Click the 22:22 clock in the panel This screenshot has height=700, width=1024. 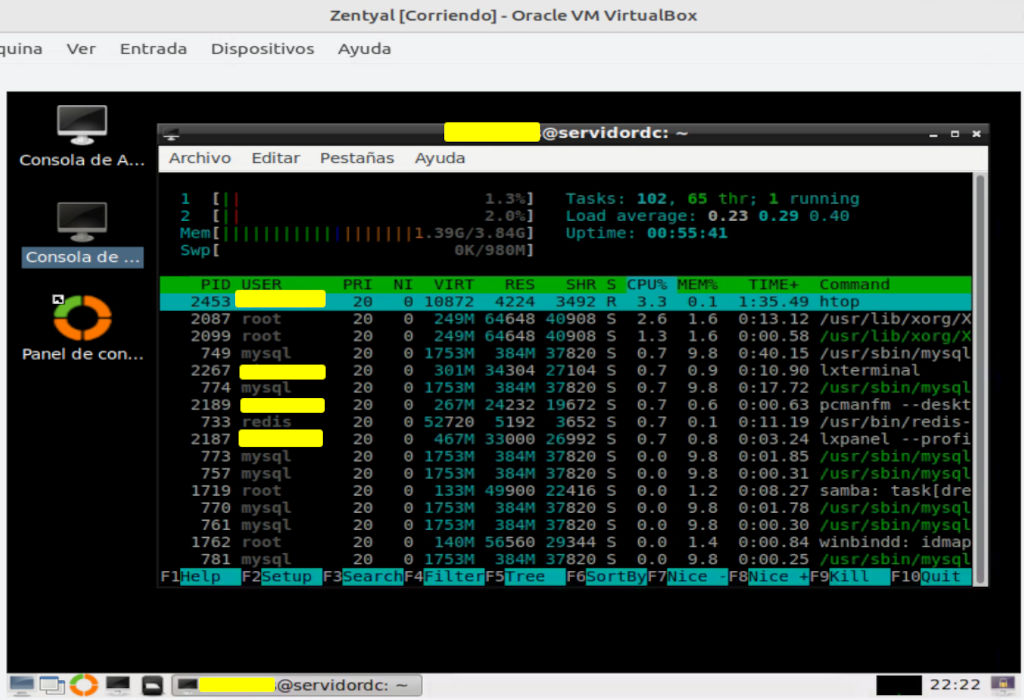click(955, 684)
